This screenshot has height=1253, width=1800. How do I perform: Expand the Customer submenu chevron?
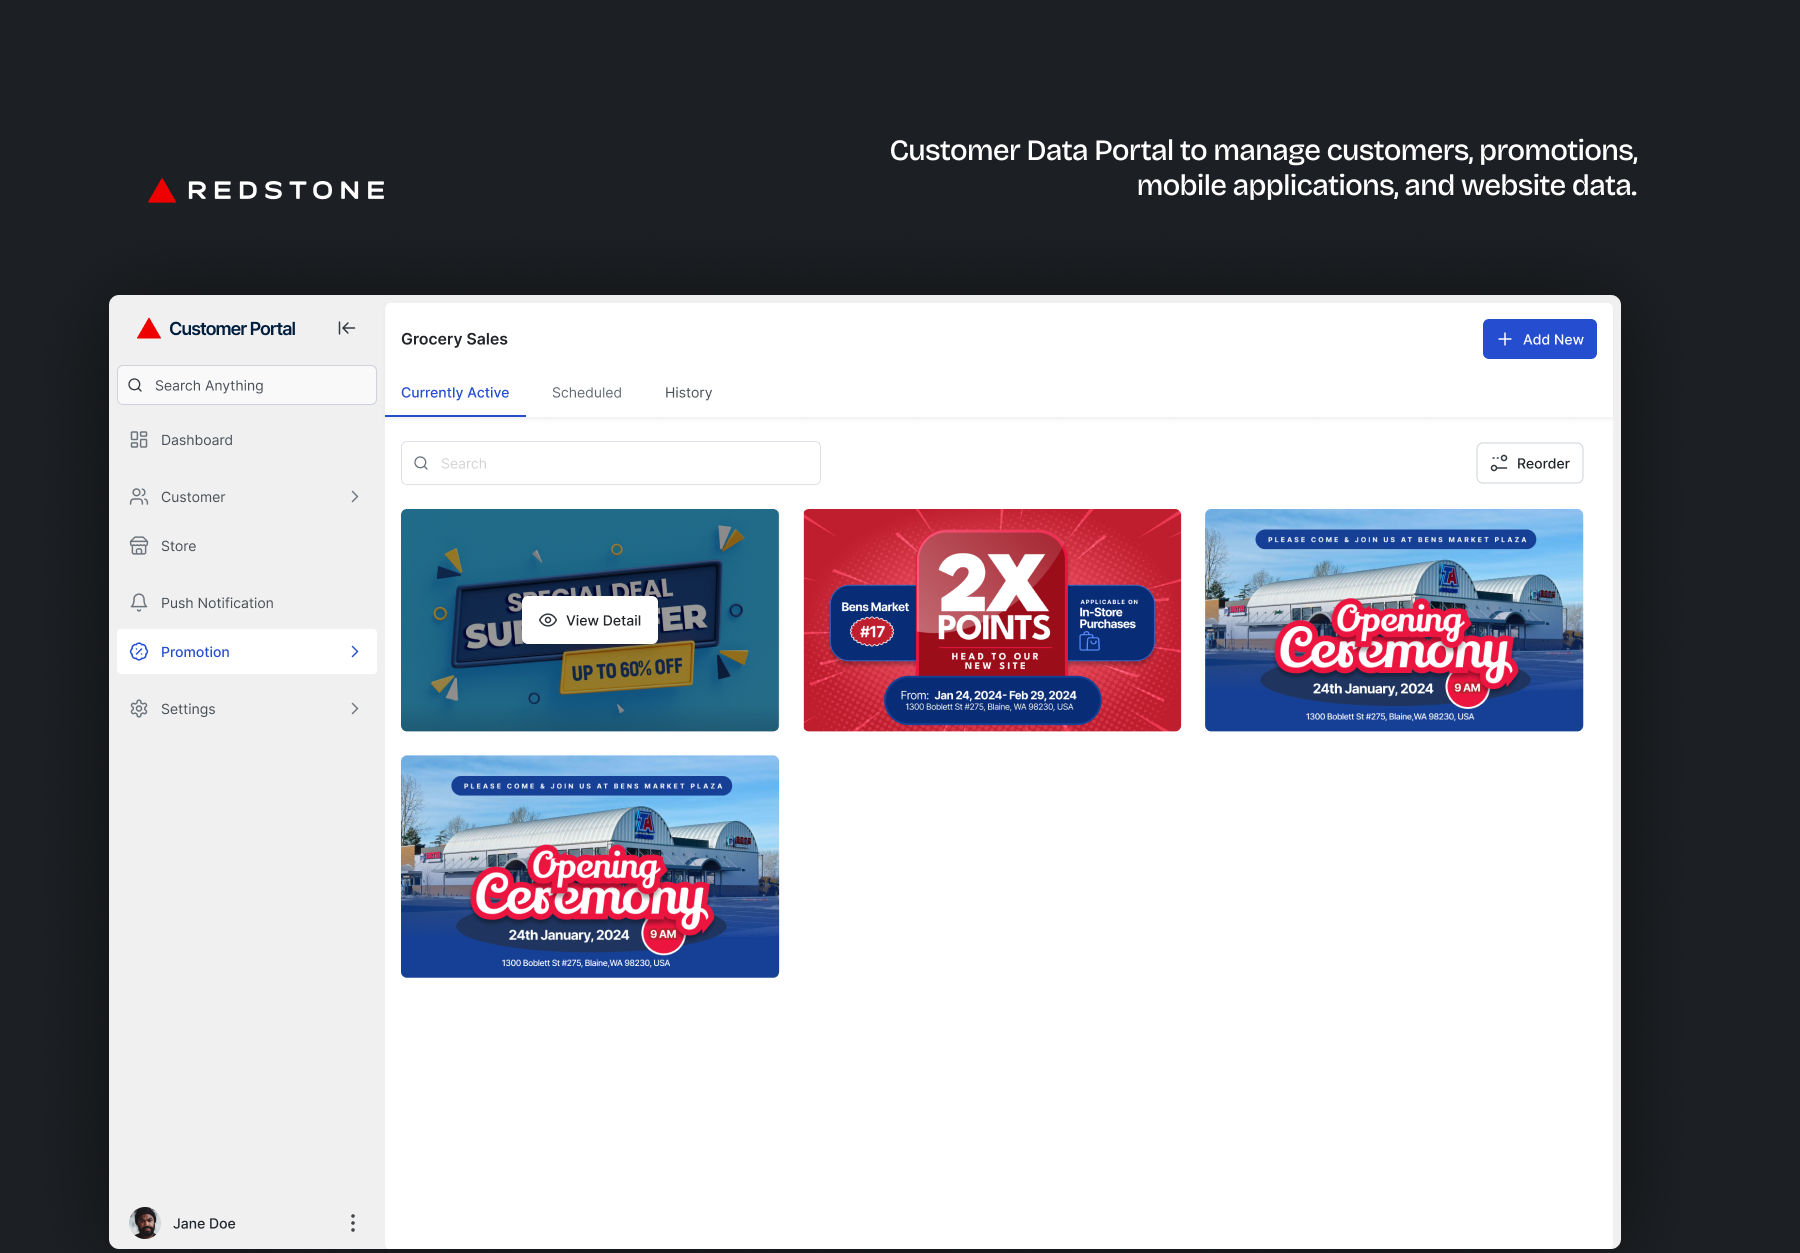[355, 497]
